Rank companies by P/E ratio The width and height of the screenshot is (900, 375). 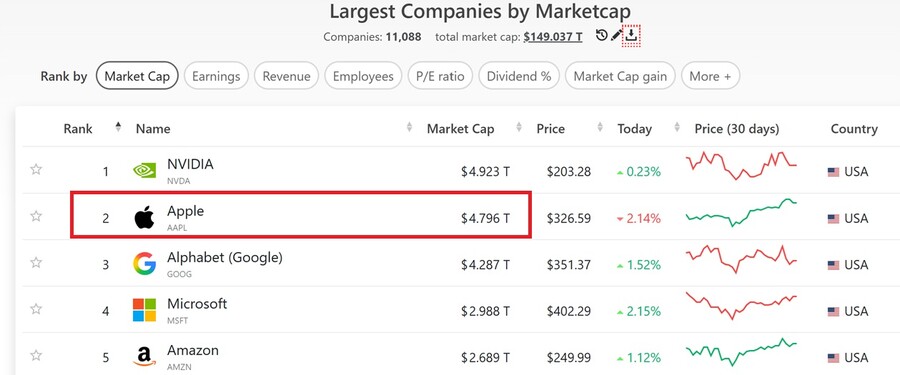440,76
